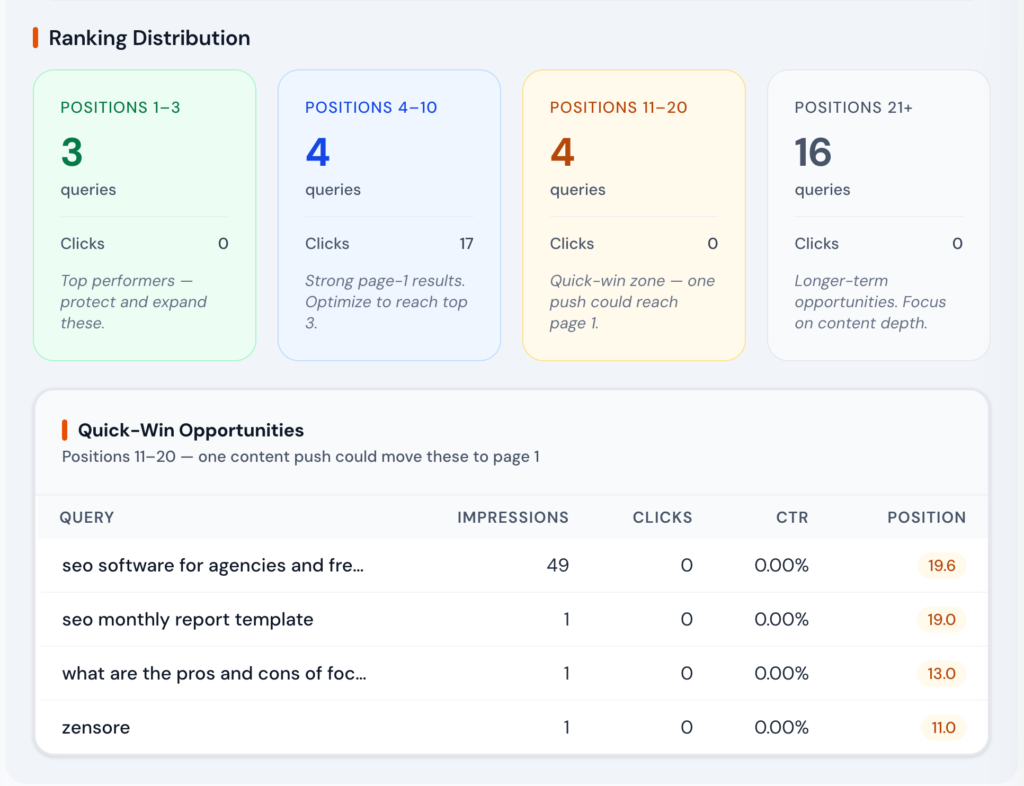Viewport: 1024px width, 786px height.
Task: Sort the table by POSITION column
Action: tap(926, 517)
